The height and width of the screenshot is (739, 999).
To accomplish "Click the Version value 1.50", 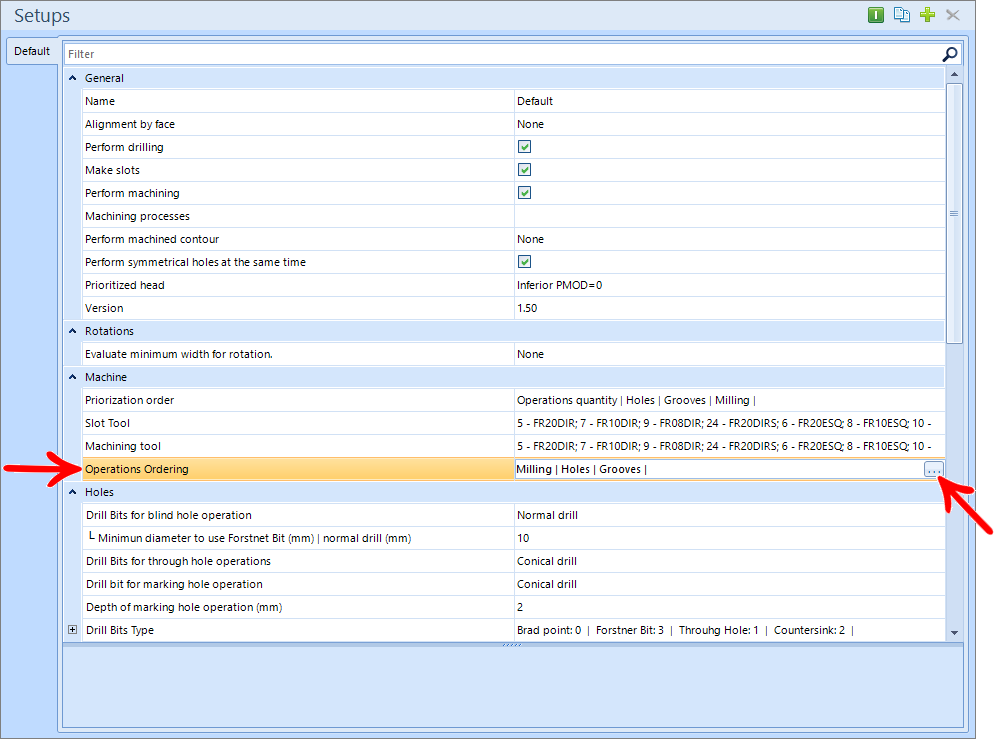I will [x=527, y=308].
